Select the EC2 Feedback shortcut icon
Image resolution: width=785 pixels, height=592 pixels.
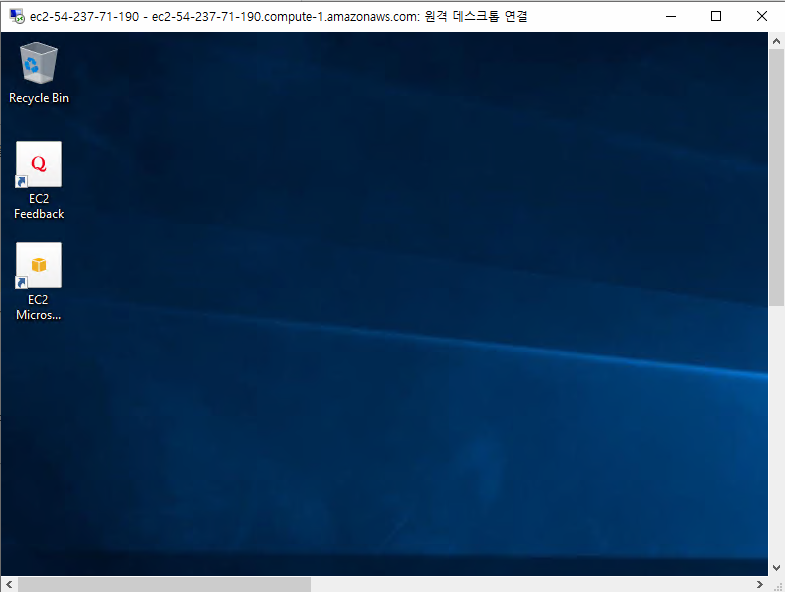click(x=39, y=164)
